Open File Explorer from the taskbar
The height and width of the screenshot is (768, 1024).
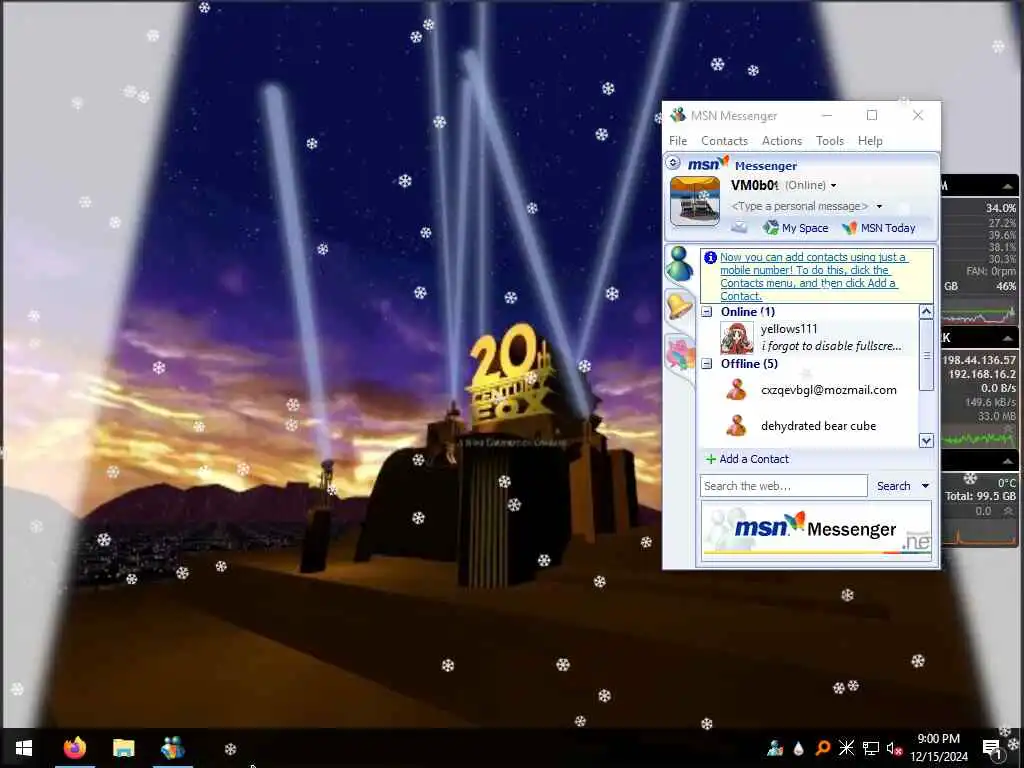(123, 748)
